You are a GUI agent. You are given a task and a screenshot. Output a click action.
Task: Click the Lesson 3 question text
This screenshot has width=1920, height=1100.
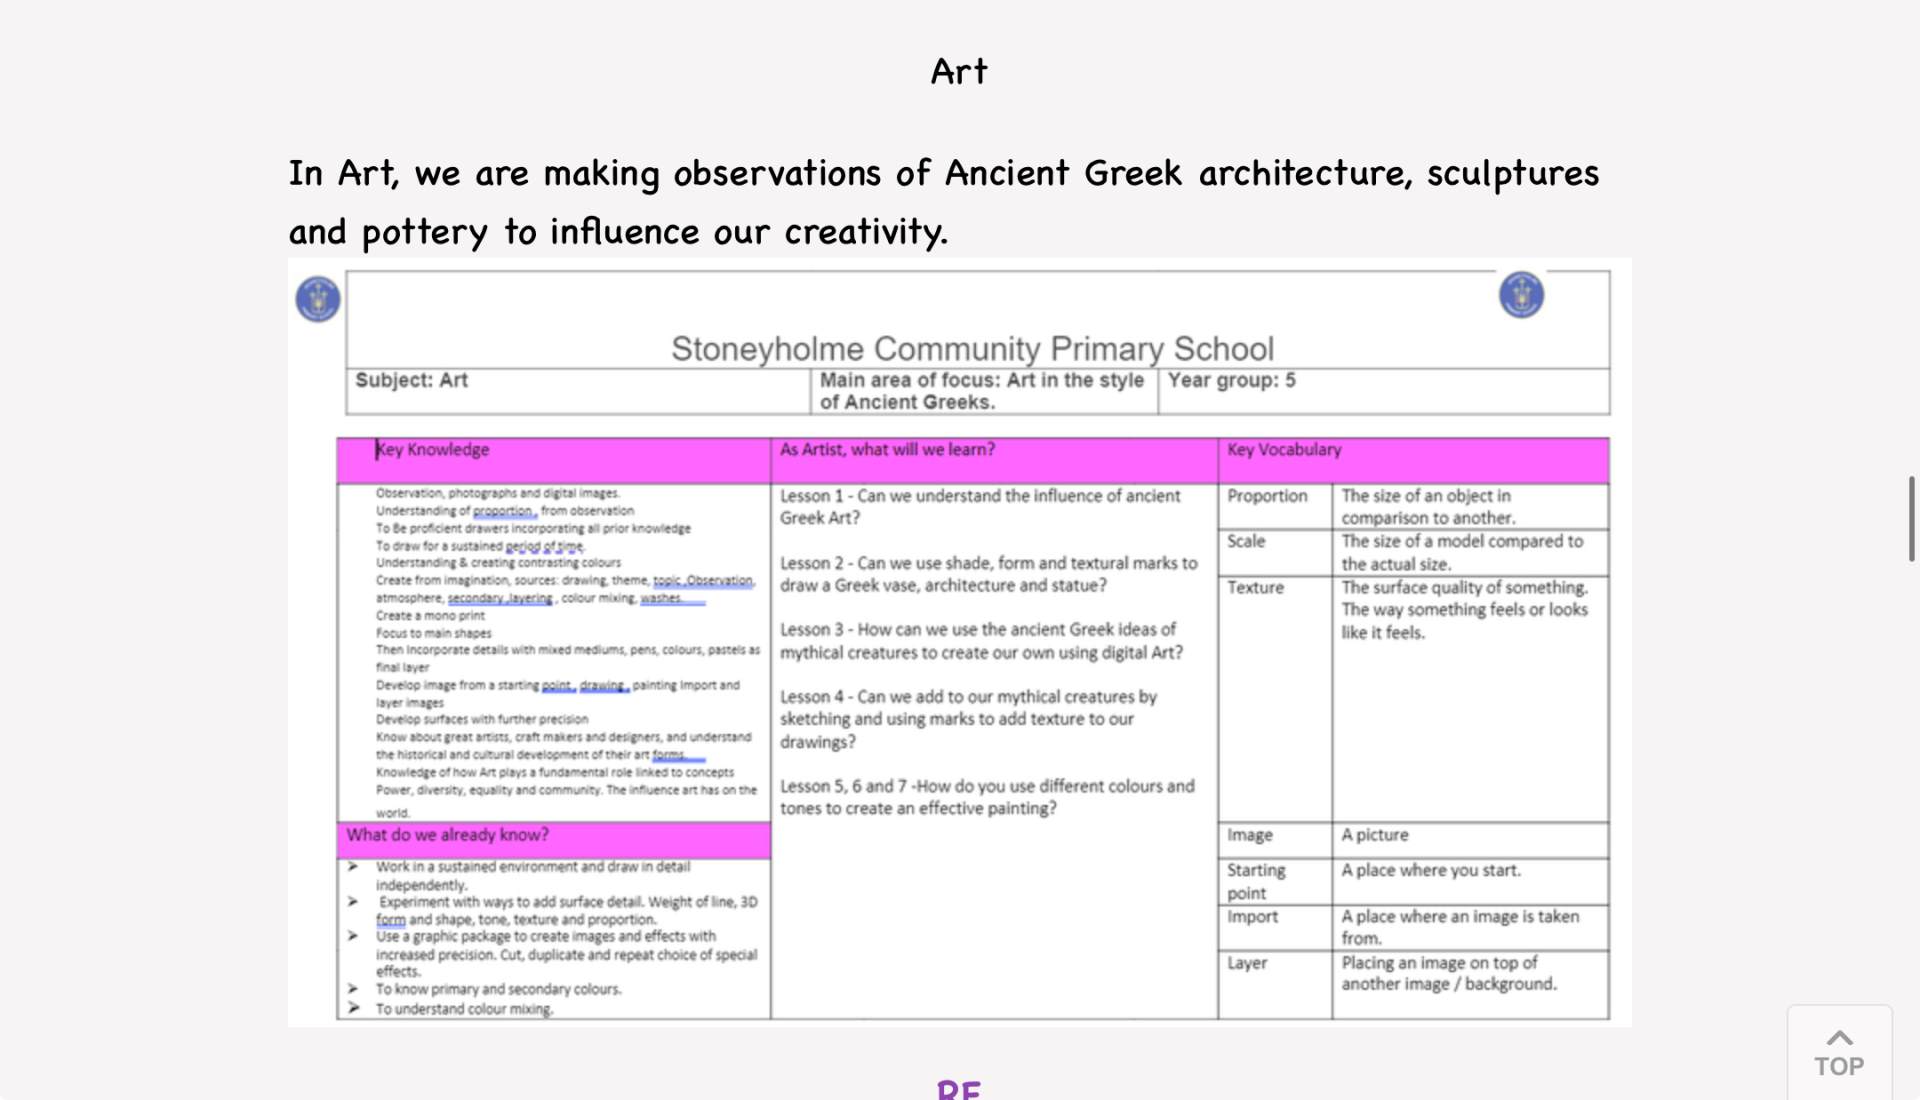click(x=981, y=641)
